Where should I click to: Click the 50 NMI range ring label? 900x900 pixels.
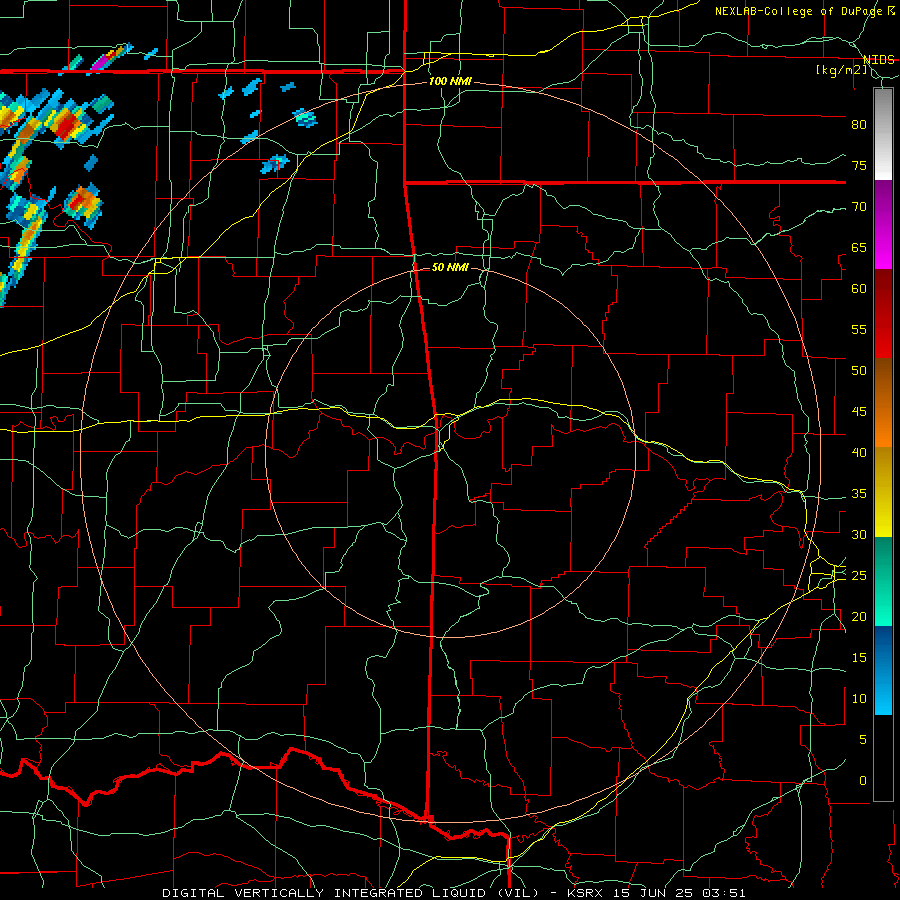(x=450, y=267)
